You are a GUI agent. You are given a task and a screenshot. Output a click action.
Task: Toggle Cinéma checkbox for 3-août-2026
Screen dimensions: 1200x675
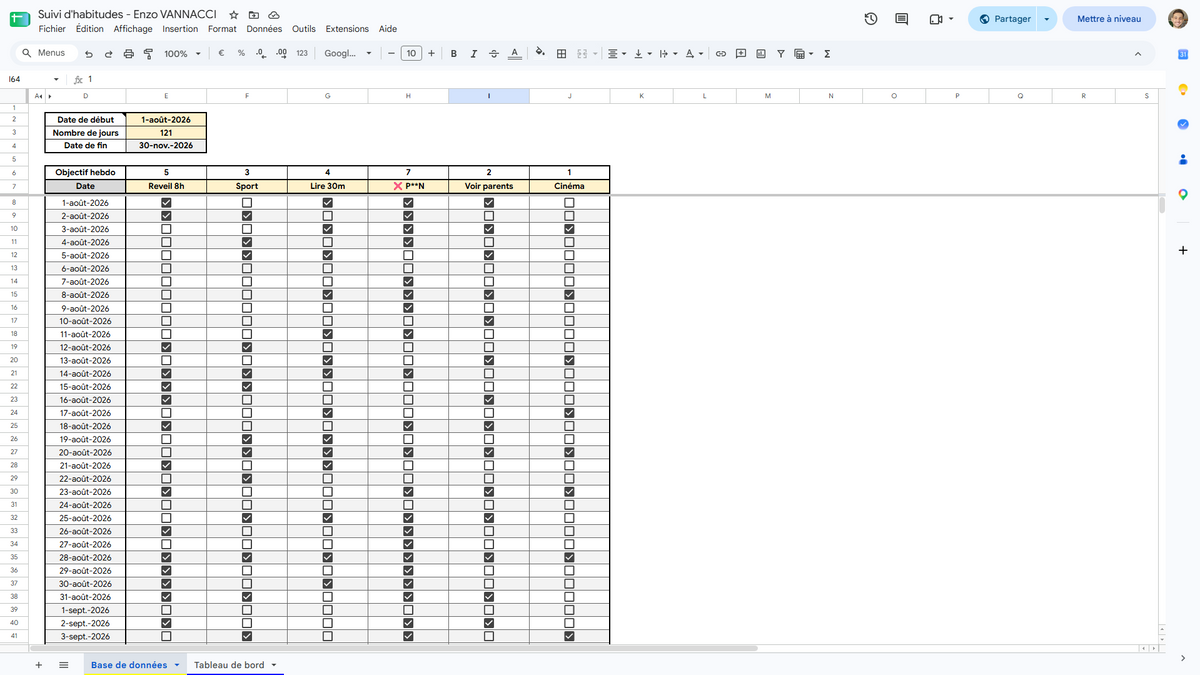[x=569, y=229]
